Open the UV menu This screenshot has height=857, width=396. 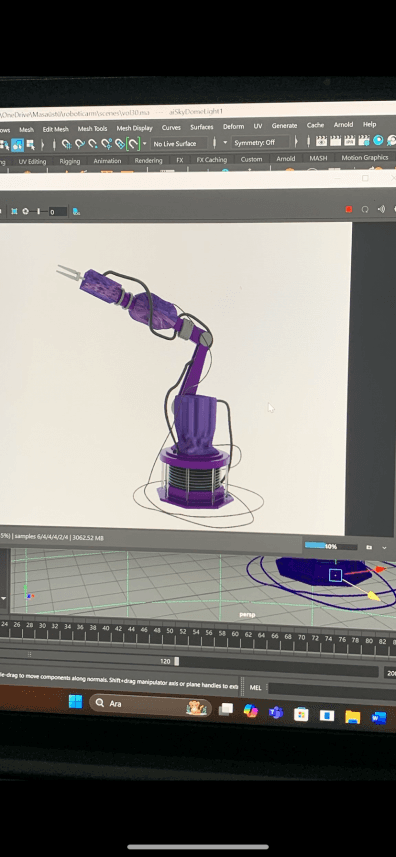pyautogui.click(x=258, y=126)
